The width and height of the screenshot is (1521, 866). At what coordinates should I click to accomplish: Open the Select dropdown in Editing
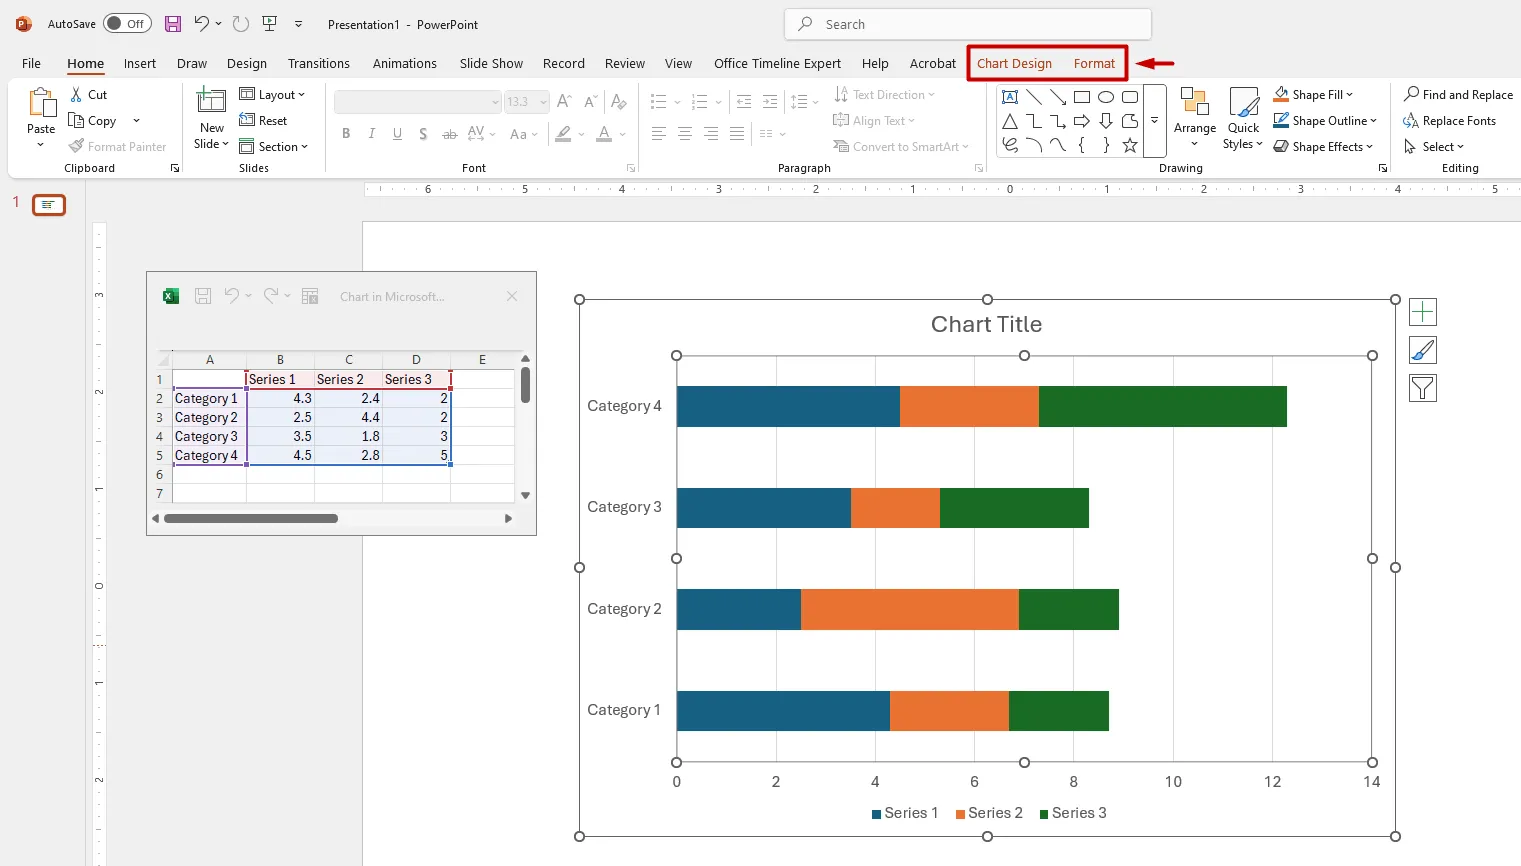click(1434, 147)
